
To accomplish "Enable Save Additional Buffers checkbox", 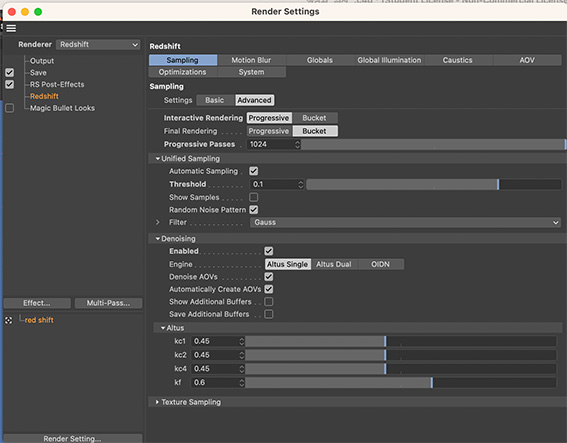I will [269, 314].
